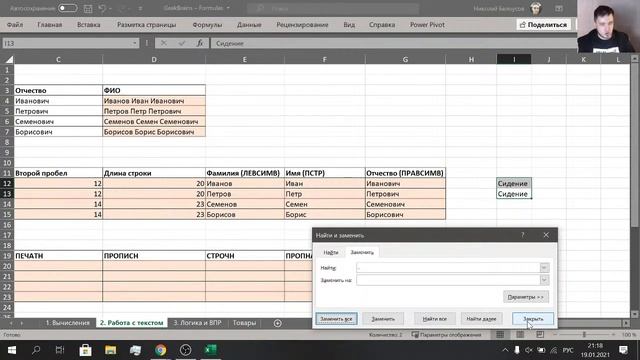640x360 pixels.
Task: Switch to the Вставка ribbon tab
Action: 89,25
